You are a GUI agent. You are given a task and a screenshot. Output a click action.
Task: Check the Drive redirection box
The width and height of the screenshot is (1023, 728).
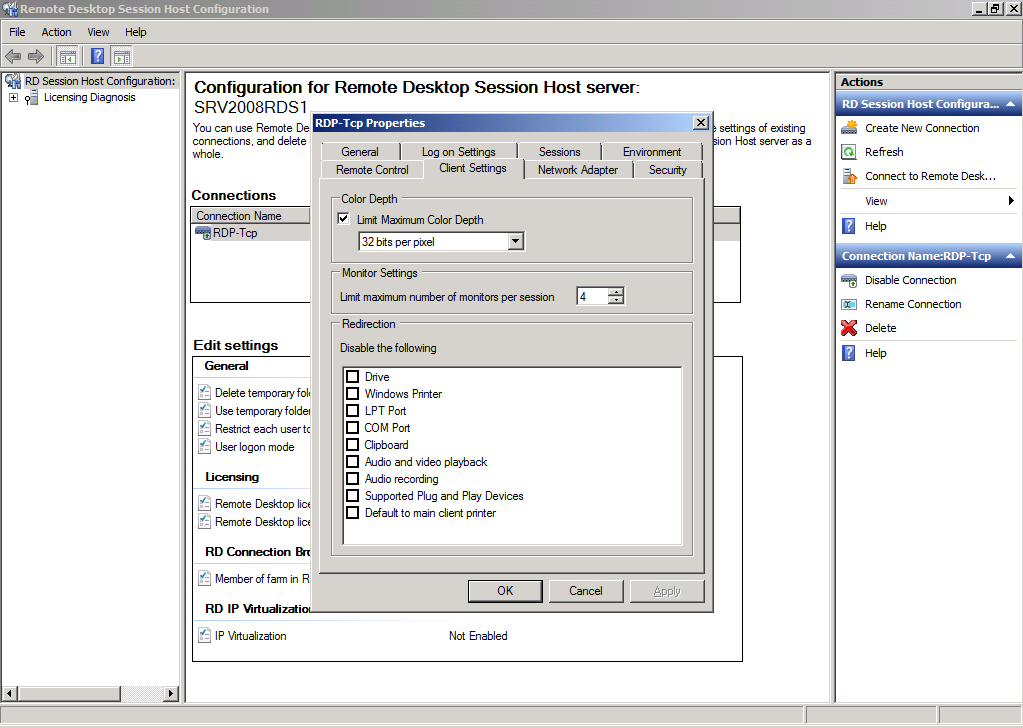point(353,376)
